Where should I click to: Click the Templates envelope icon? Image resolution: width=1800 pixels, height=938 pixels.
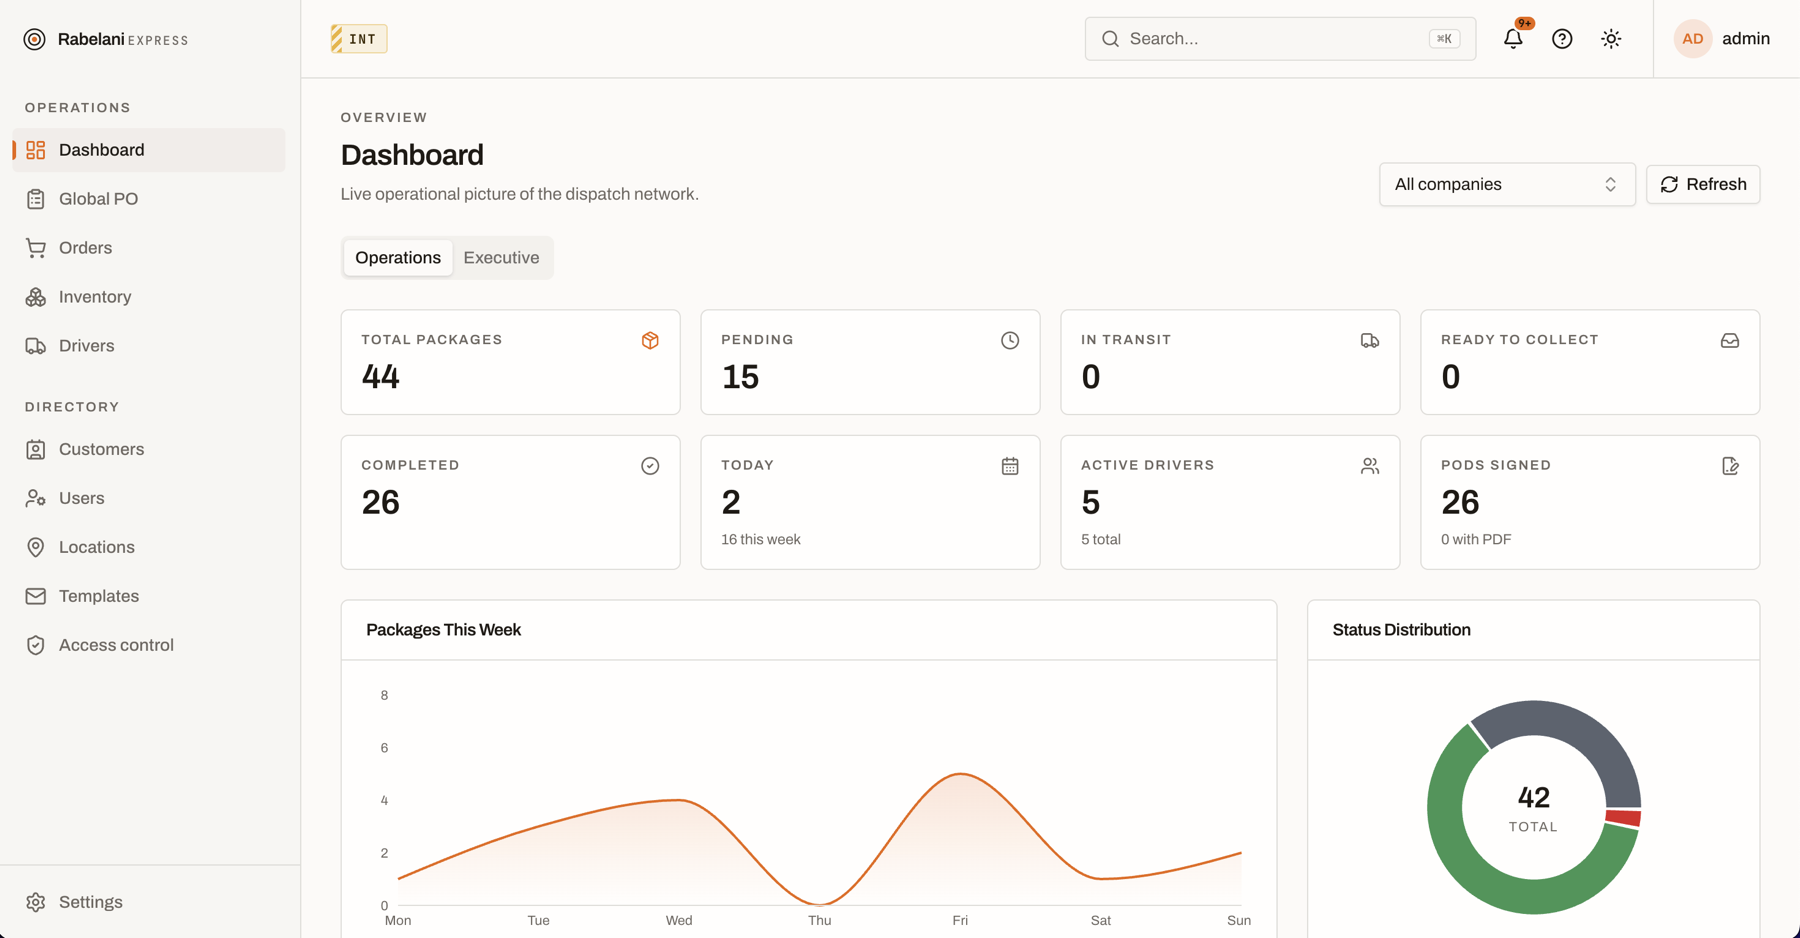tap(36, 596)
